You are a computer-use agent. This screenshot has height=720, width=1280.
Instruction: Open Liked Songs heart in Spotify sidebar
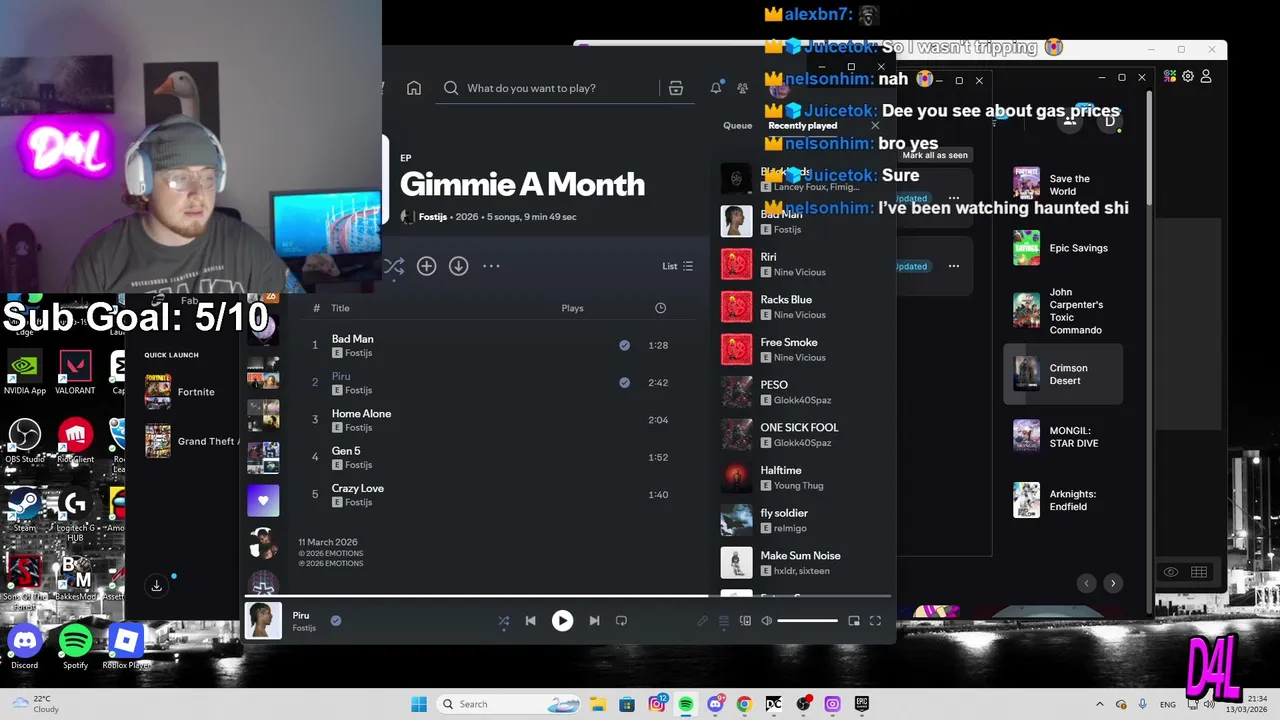[x=263, y=500]
